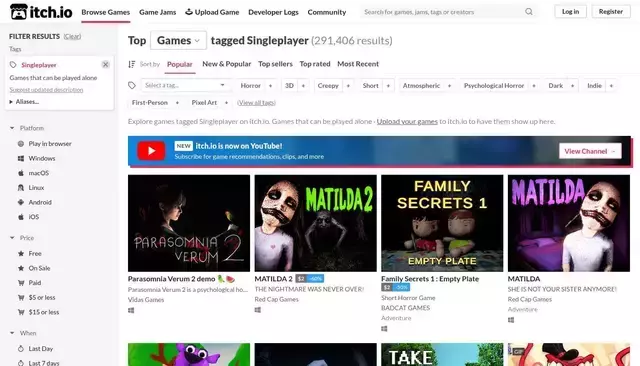Click the Singleplayer tag icon in sidebar
The width and height of the screenshot is (640, 366).
pyautogui.click(x=13, y=65)
